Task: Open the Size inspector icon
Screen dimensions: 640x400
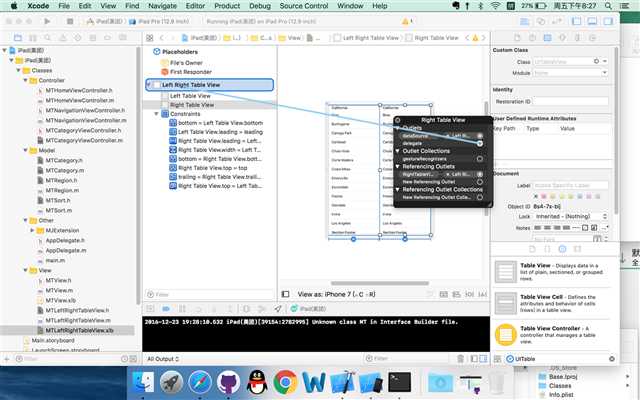Action: (x=578, y=38)
